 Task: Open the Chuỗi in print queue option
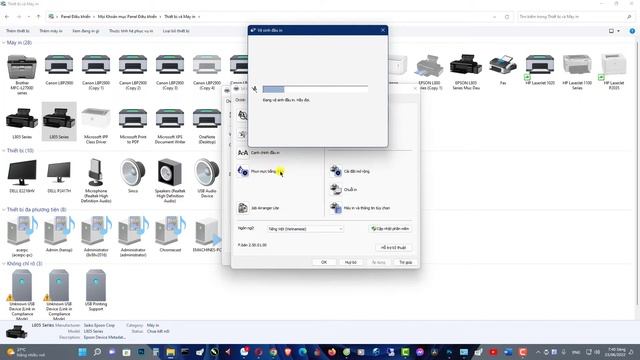coord(344,189)
